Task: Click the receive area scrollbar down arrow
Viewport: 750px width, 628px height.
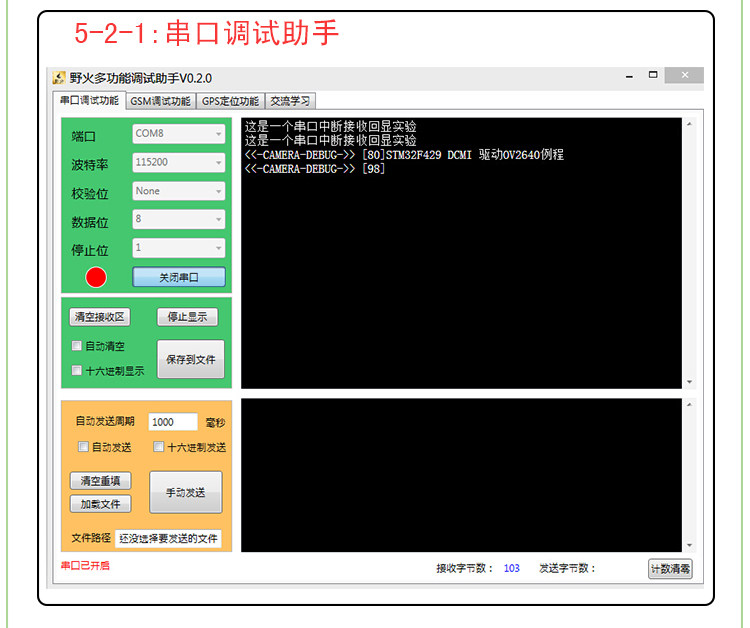Action: [x=689, y=382]
